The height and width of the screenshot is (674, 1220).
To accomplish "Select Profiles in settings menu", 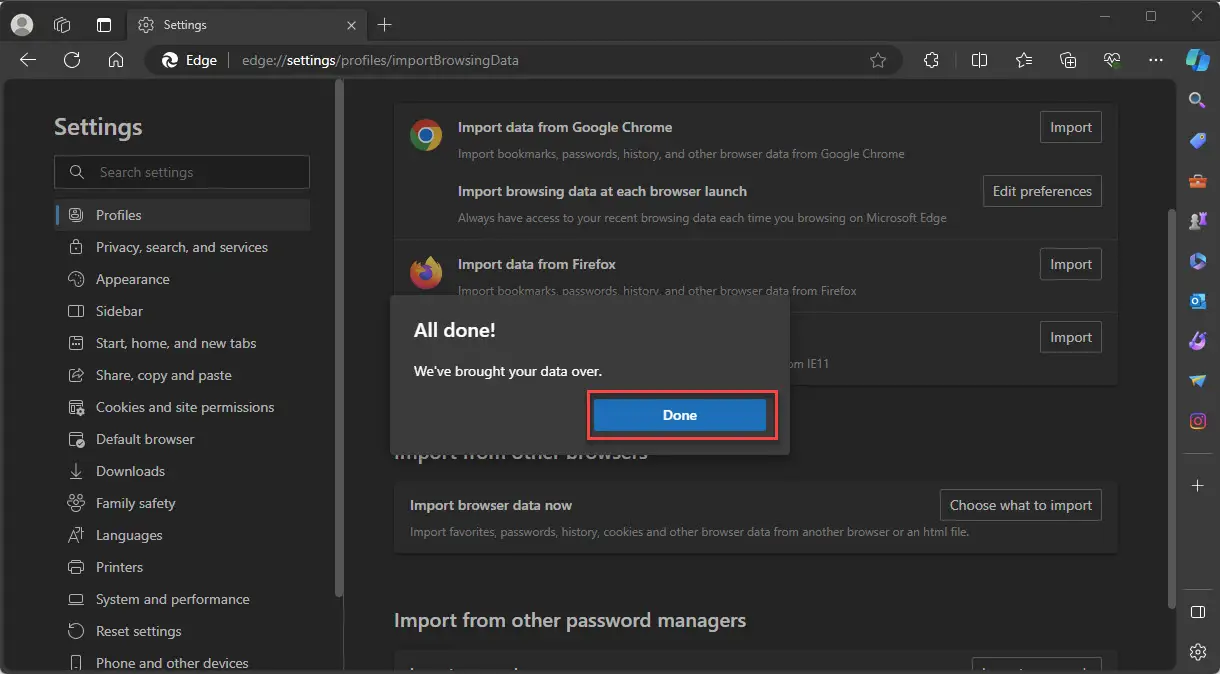I will coord(182,215).
